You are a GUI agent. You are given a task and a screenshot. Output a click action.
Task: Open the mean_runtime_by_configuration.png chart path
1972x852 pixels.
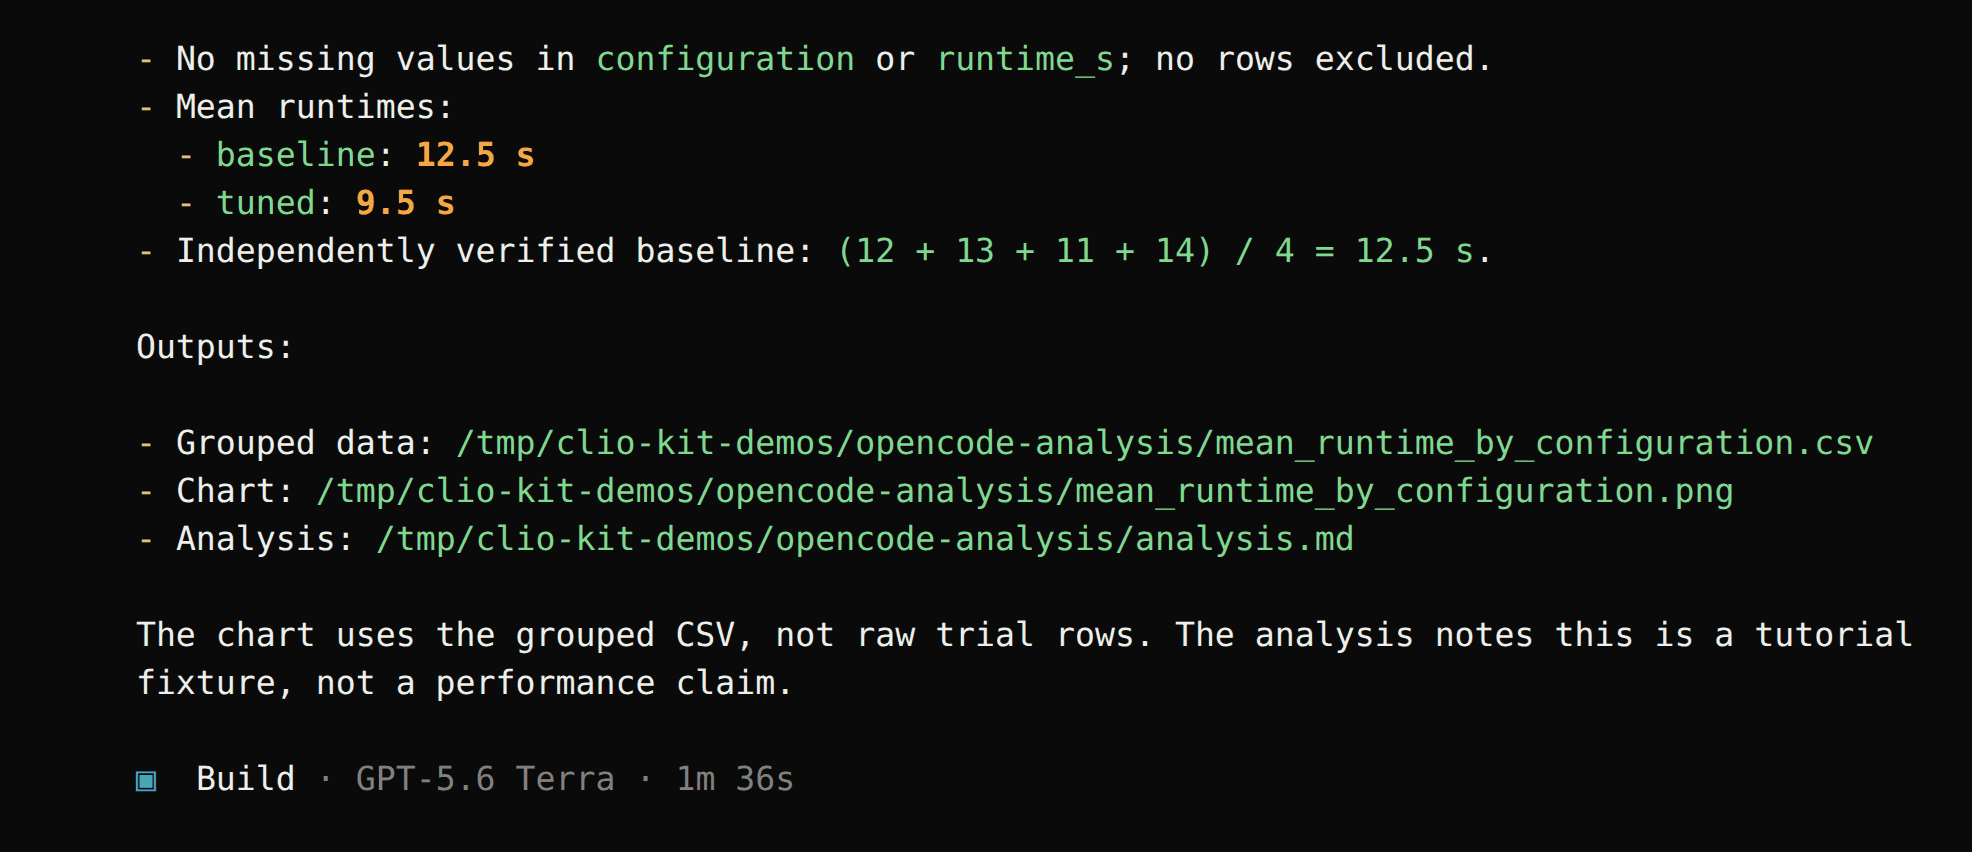[x=1024, y=491]
